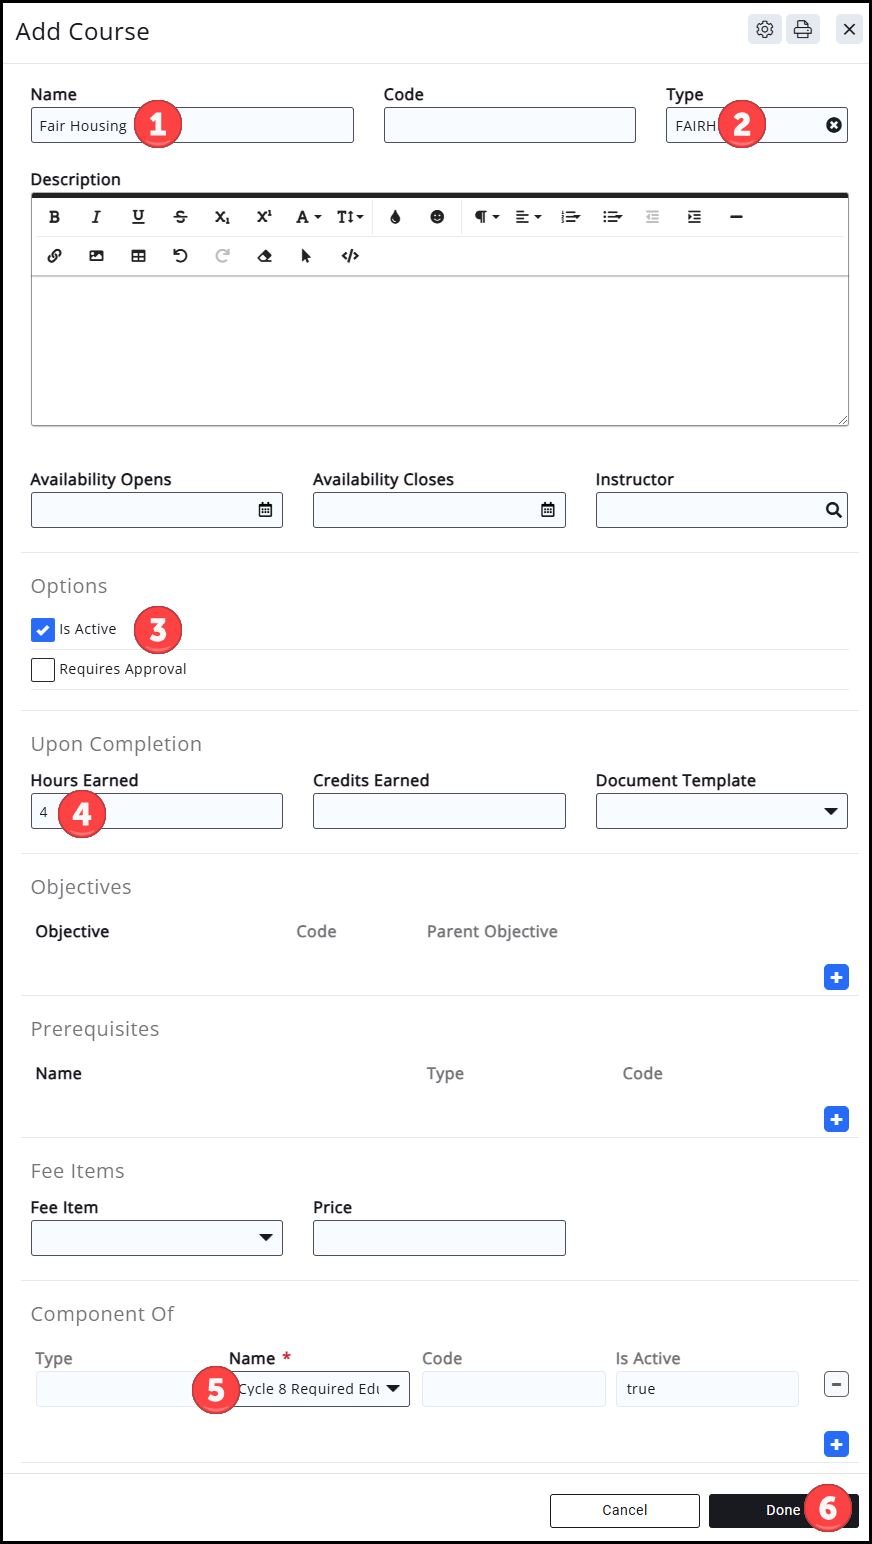Image resolution: width=872 pixels, height=1544 pixels.
Task: Open the emoticon picker in editor toolbar
Action: [437, 217]
